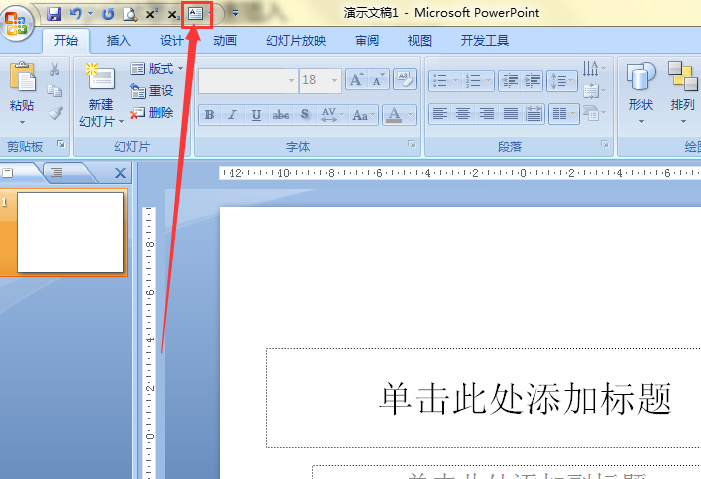
Task: Open the font size dropdown showing 18
Action: [334, 81]
